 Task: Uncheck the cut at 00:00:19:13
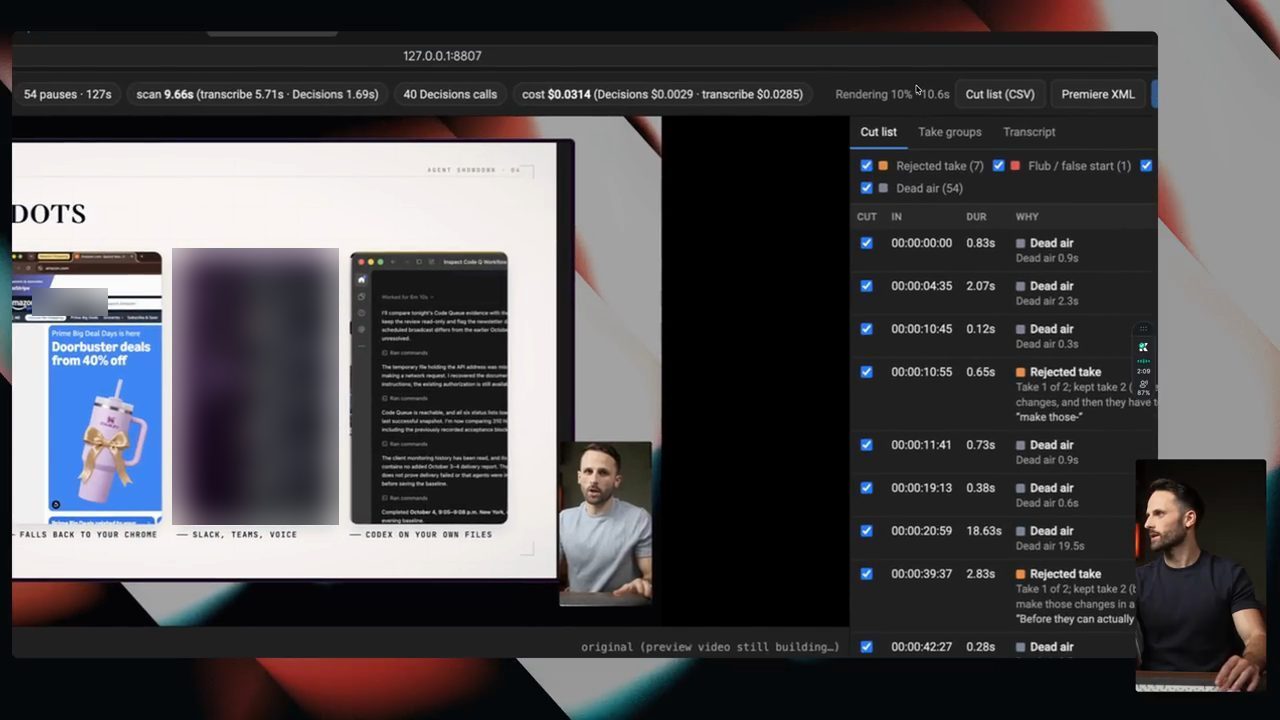tap(866, 488)
